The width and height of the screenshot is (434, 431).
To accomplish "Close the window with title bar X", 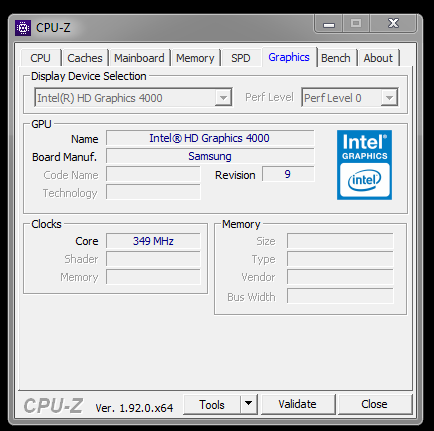I will tap(393, 23).
